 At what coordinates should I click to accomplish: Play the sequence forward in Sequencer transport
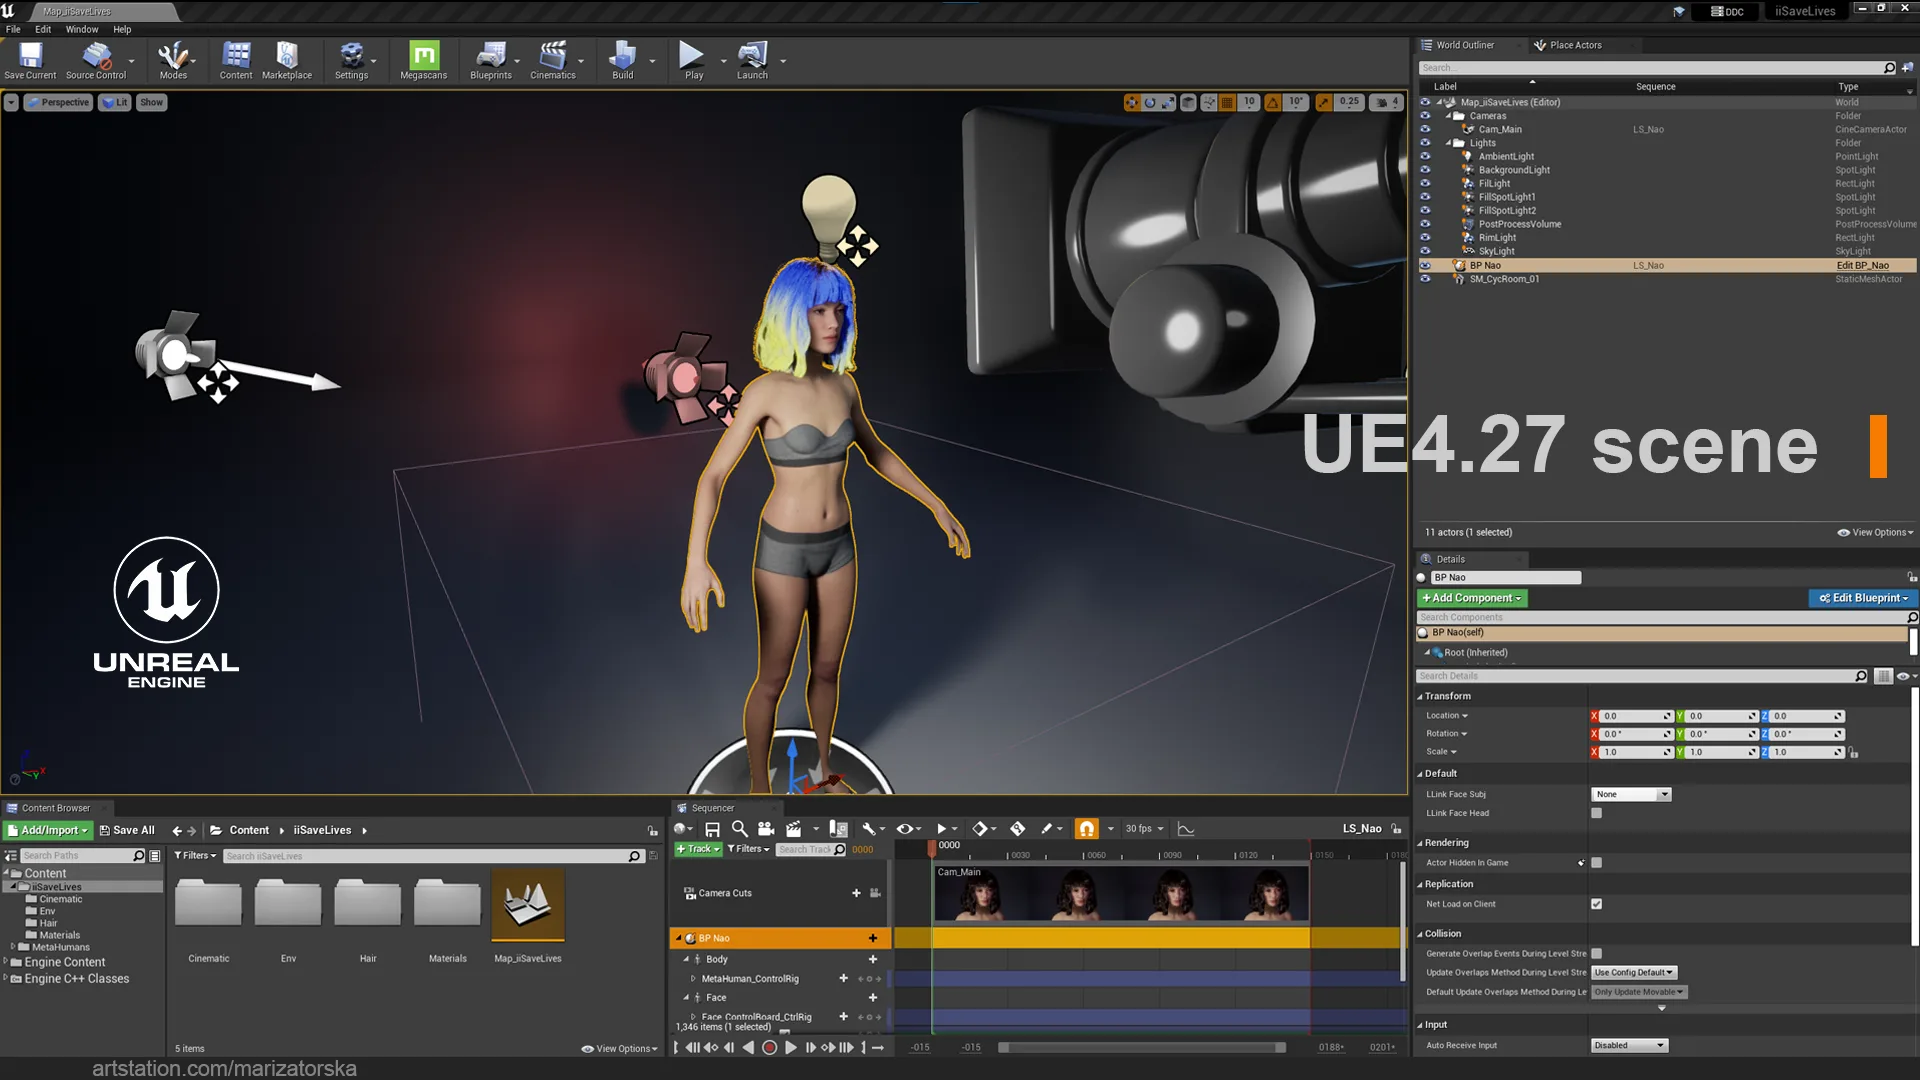click(790, 1048)
